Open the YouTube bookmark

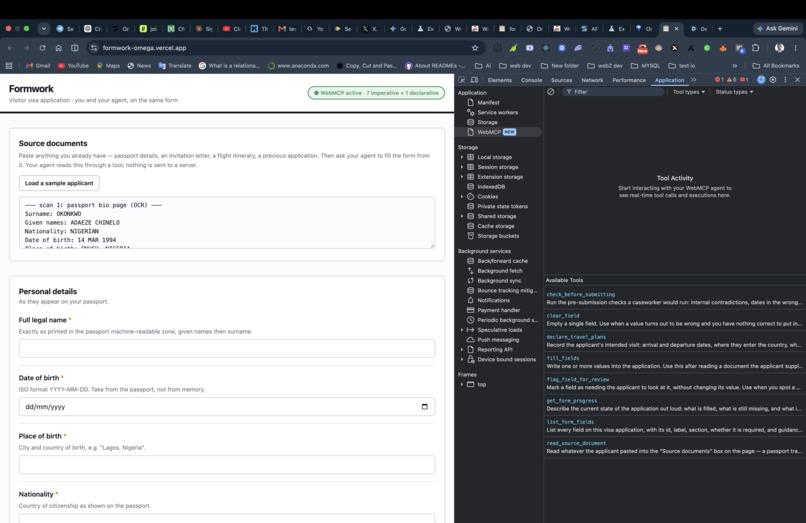pos(73,65)
